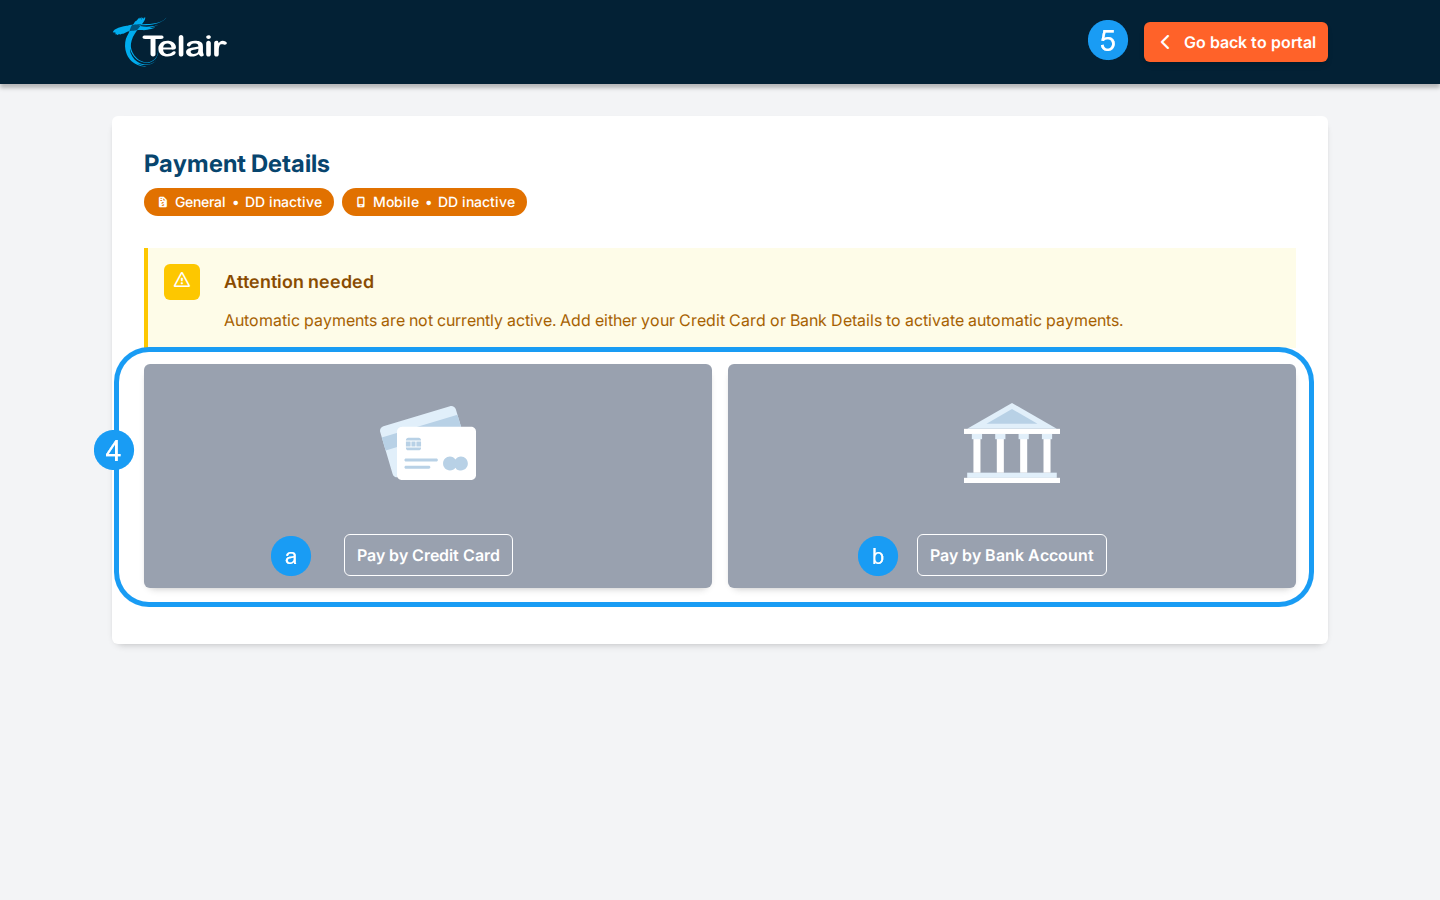Click the phone icon in the Mobile badge
This screenshot has width=1440, height=900.
pos(361,202)
